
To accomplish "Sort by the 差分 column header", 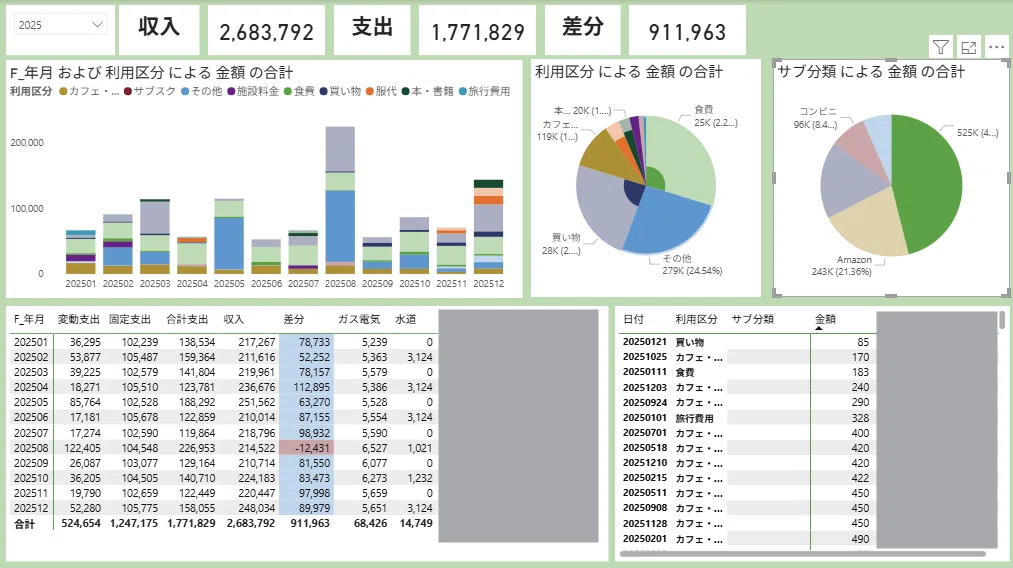I will (x=293, y=319).
